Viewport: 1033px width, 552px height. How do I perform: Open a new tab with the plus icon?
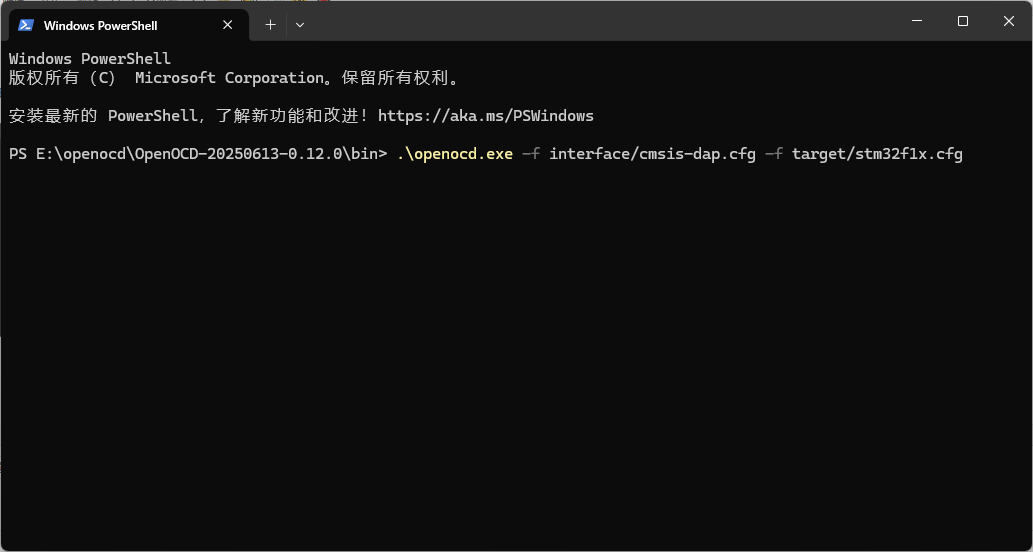(270, 25)
